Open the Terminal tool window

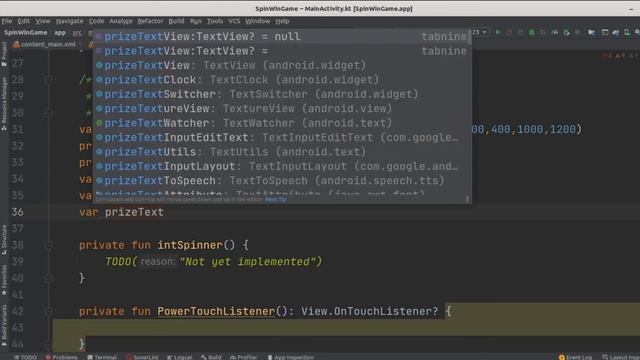pyautogui.click(x=102, y=357)
